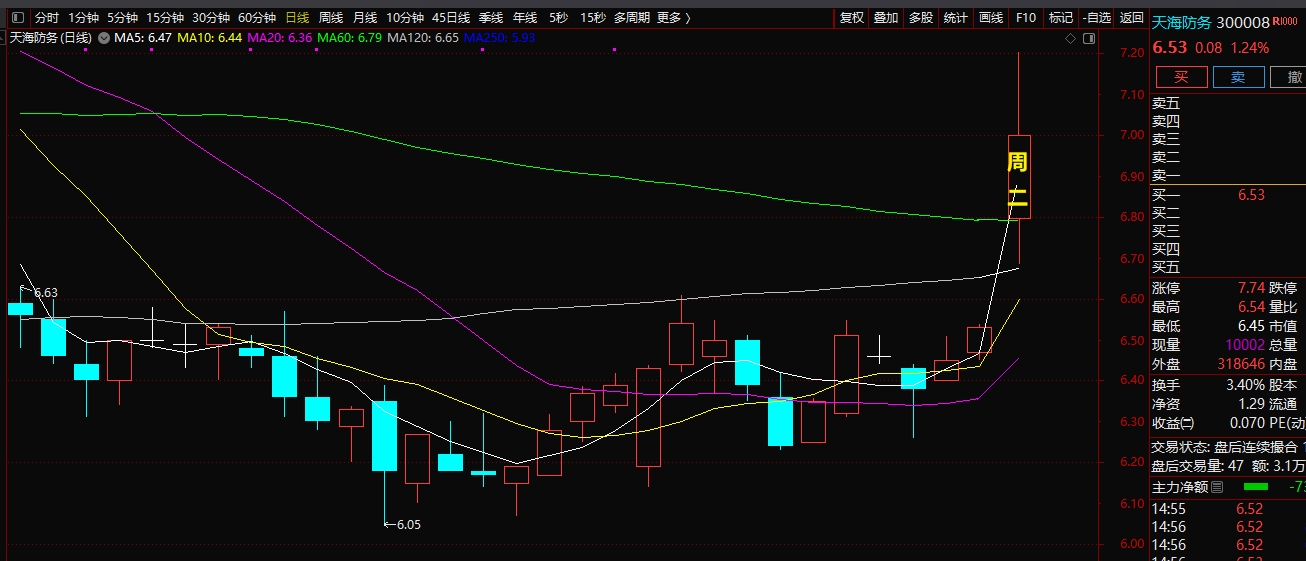Image resolution: width=1306 pixels, height=561 pixels.
Task: Toggle the left panel icon in the period bar
Action: 17,18
